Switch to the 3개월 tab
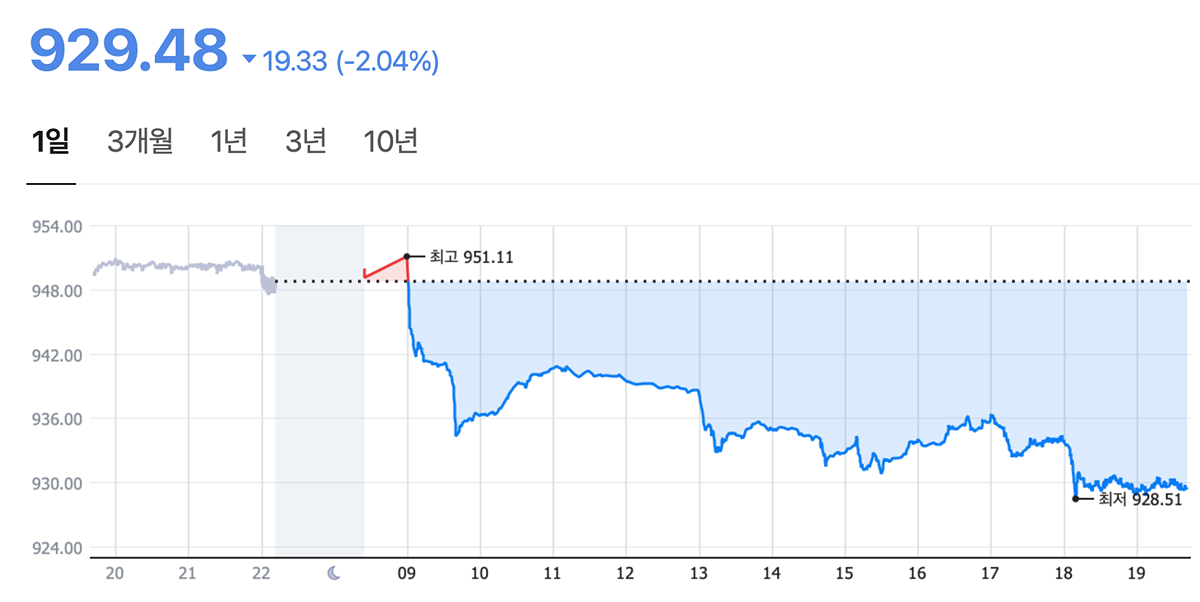The image size is (1200, 602). tap(140, 142)
